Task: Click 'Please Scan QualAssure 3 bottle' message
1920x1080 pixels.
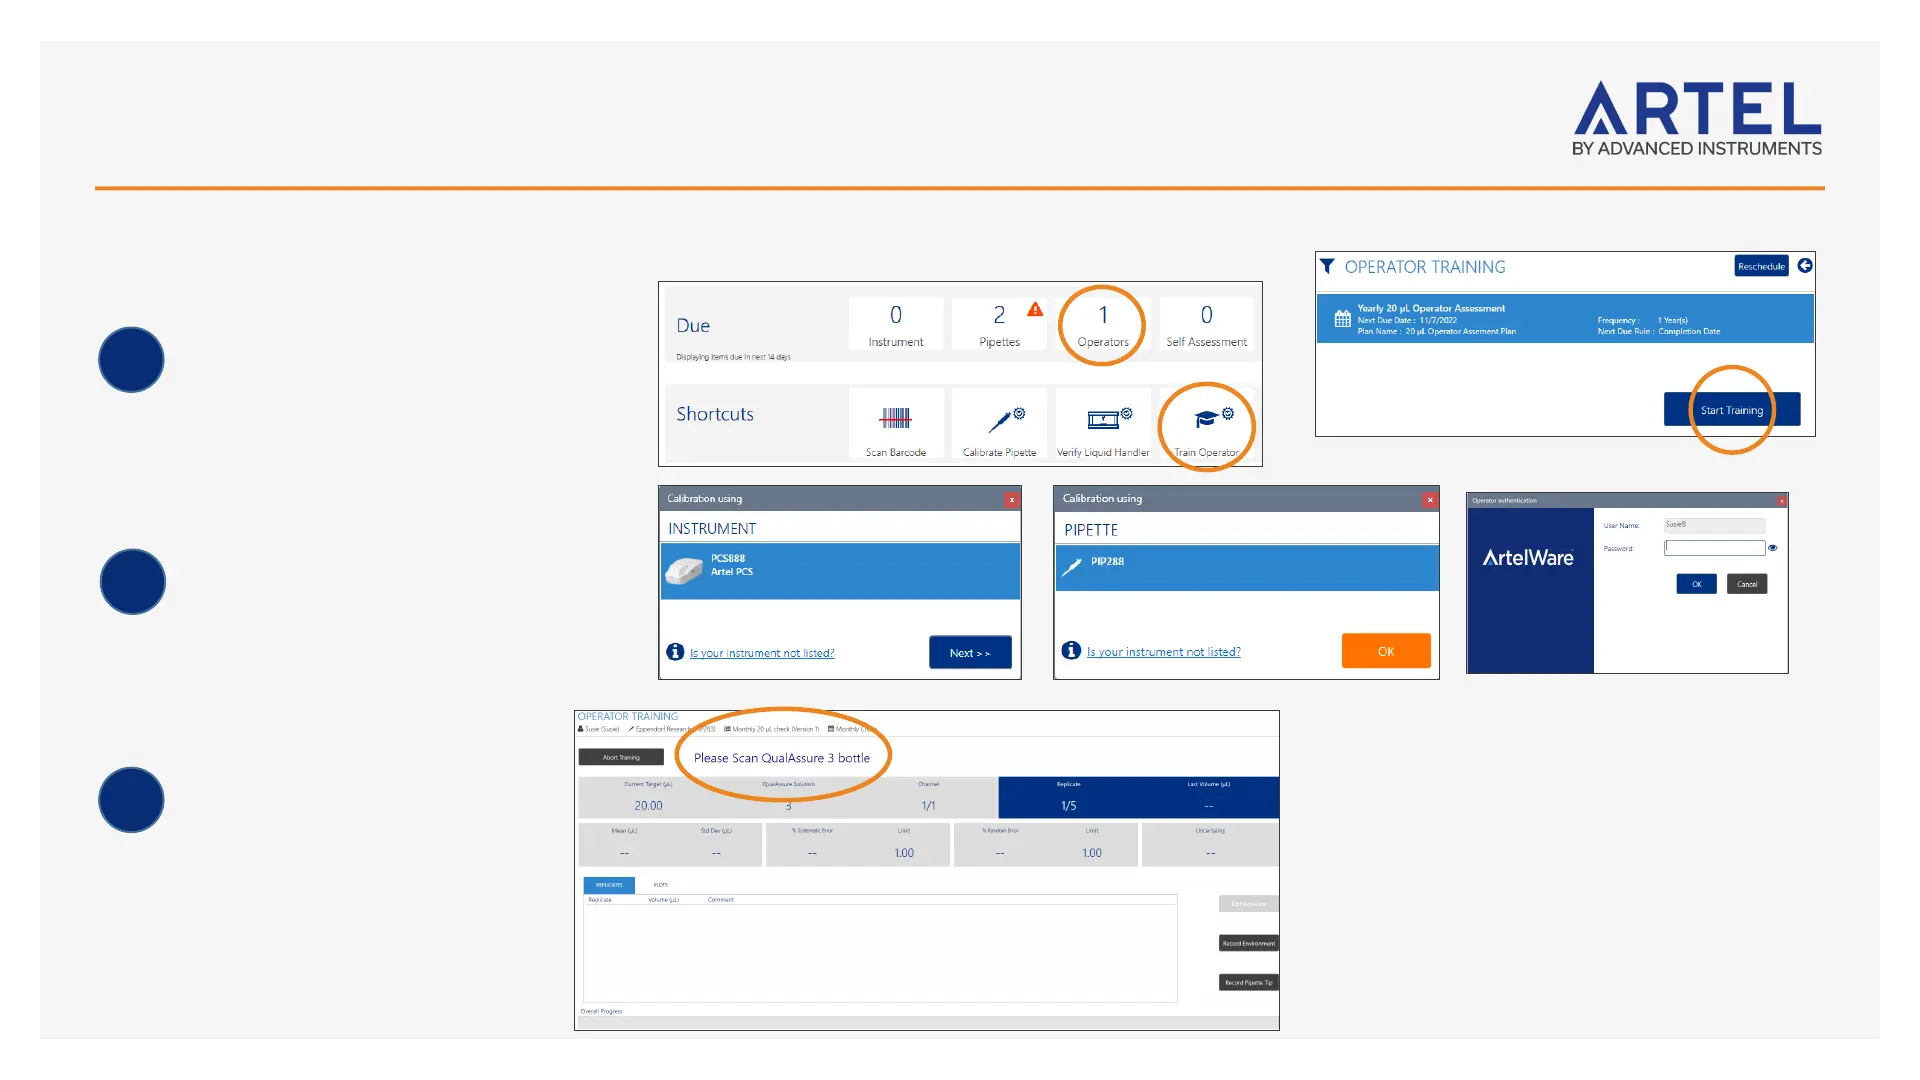Action: (x=782, y=758)
